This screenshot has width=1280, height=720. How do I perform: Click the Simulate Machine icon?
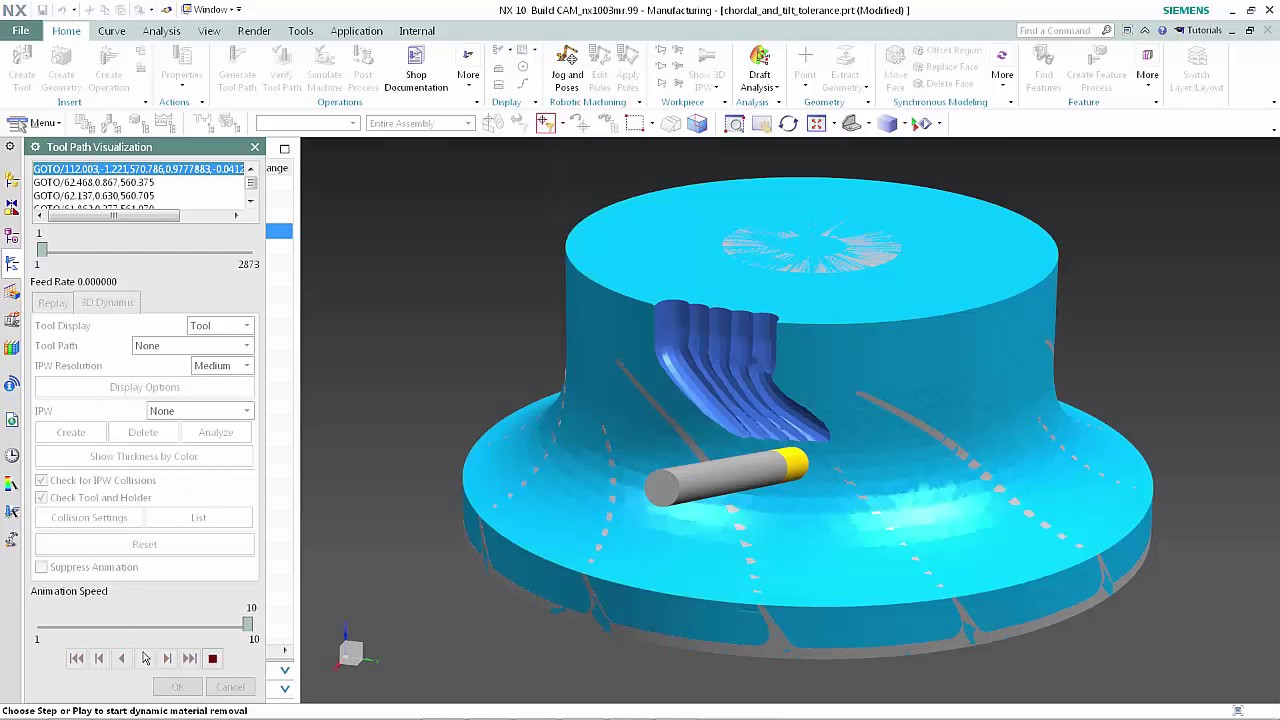coord(324,69)
